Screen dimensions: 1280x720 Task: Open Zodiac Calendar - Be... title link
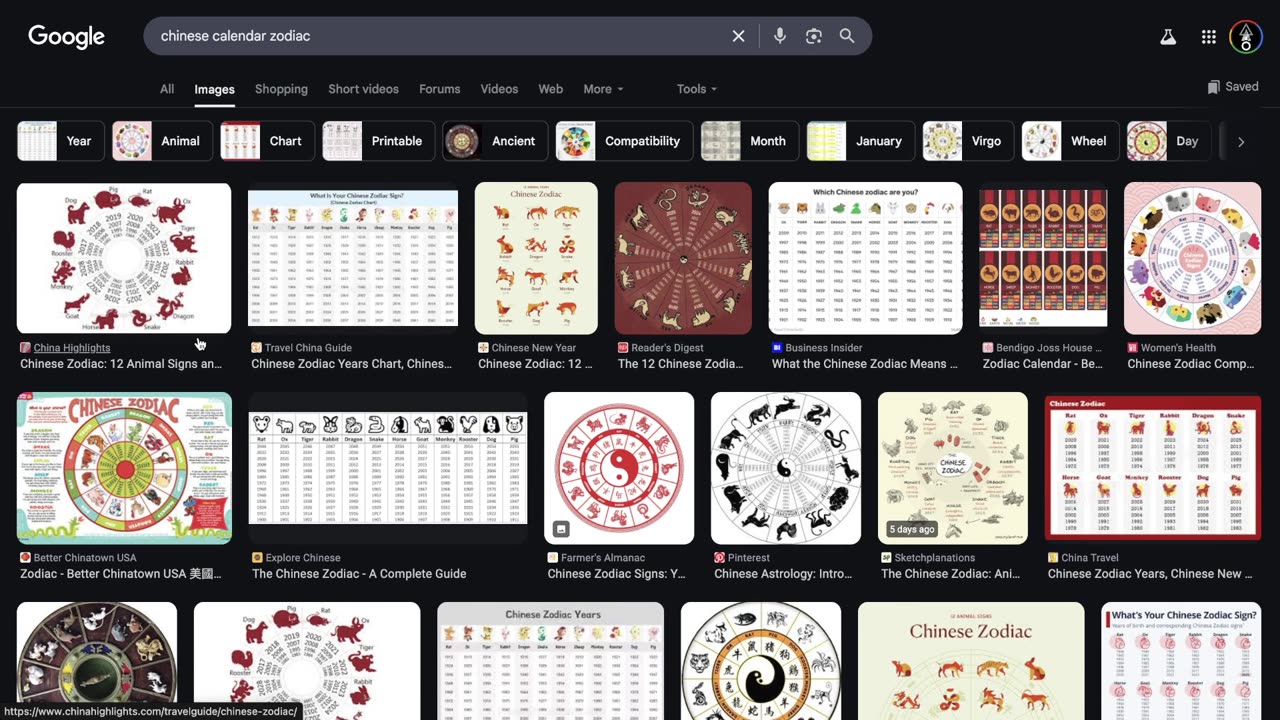tap(1042, 364)
